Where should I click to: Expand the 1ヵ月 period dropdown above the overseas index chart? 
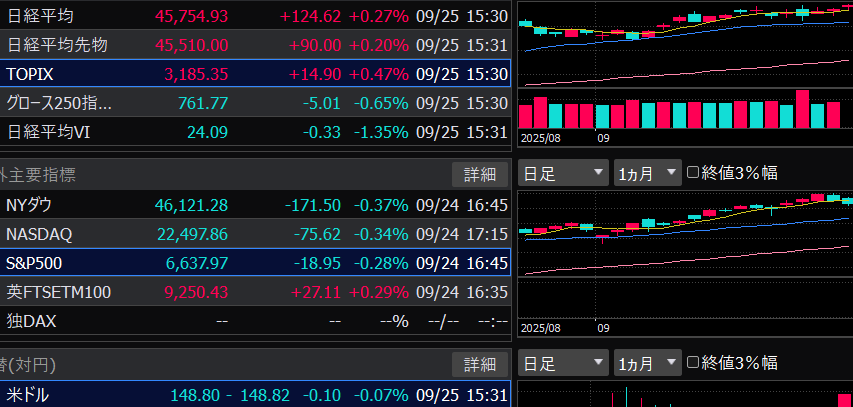click(647, 172)
